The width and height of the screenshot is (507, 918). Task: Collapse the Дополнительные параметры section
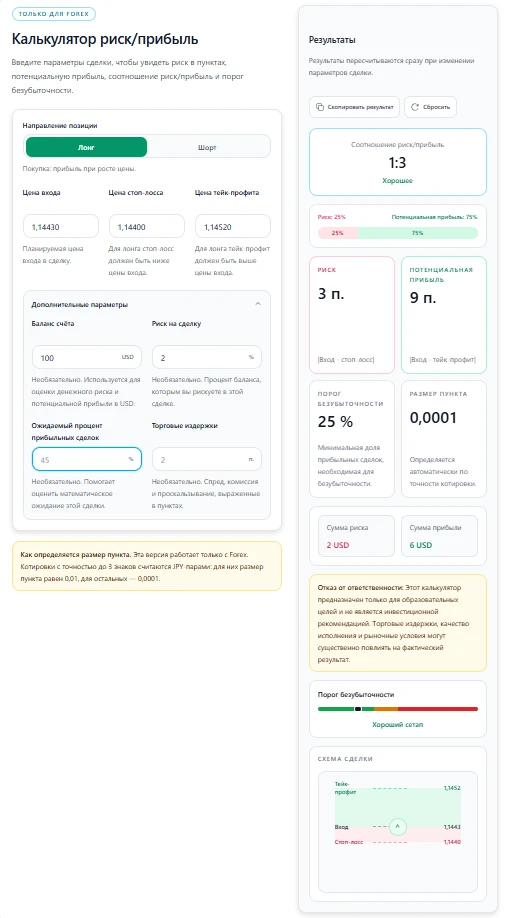(258, 304)
